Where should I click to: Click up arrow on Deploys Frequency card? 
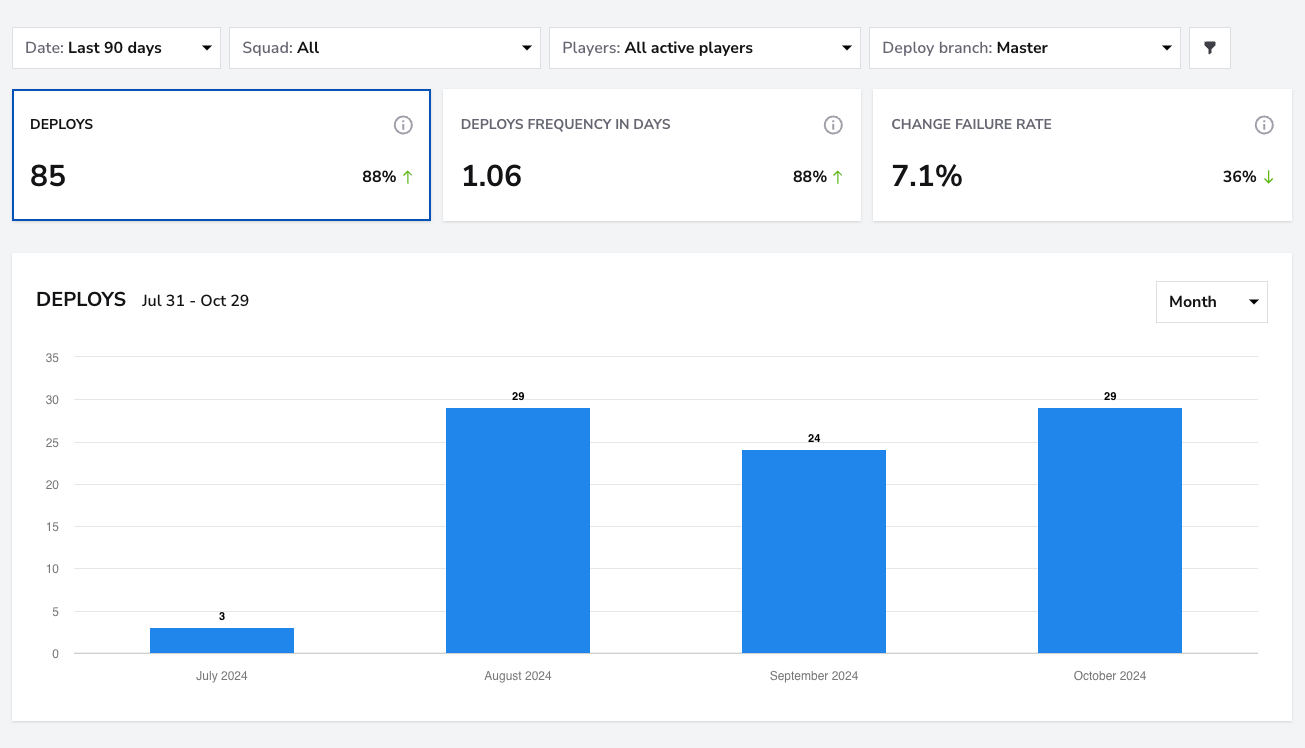tap(837, 177)
